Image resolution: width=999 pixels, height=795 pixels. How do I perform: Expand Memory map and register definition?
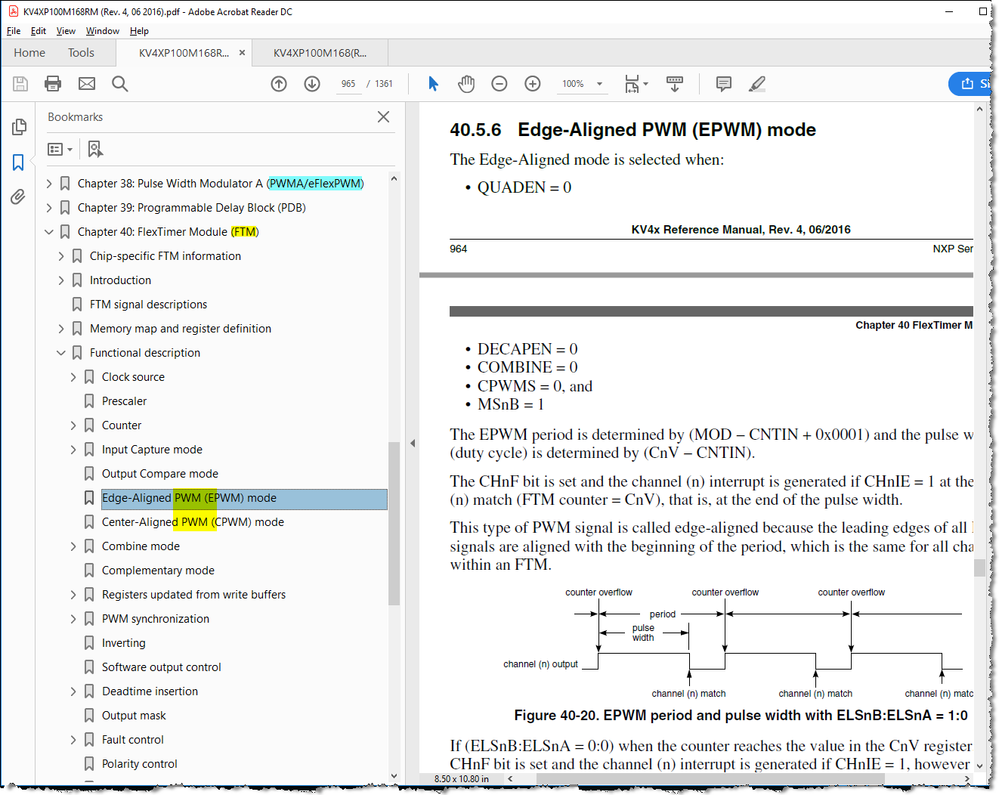61,329
